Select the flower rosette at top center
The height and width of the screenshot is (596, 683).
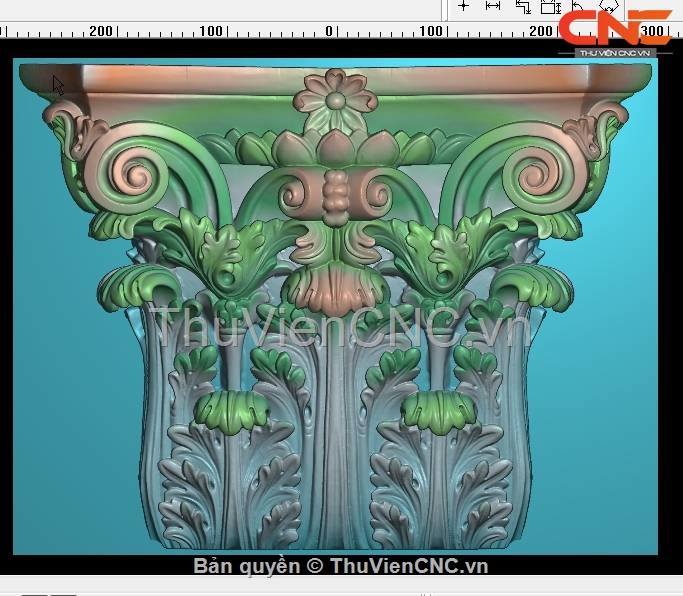pyautogui.click(x=335, y=98)
